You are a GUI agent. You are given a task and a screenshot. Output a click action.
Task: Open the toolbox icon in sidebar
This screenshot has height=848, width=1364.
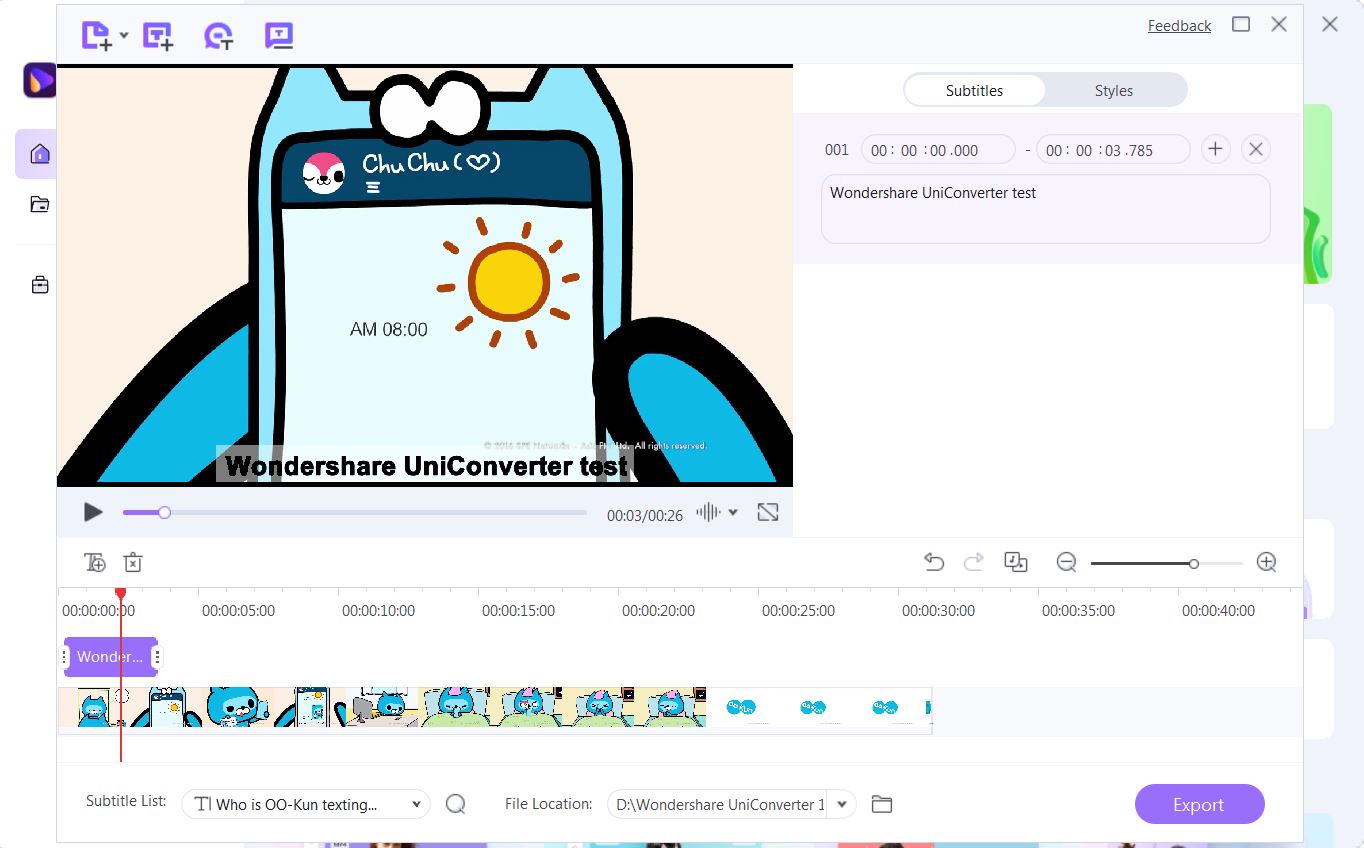[x=40, y=286]
